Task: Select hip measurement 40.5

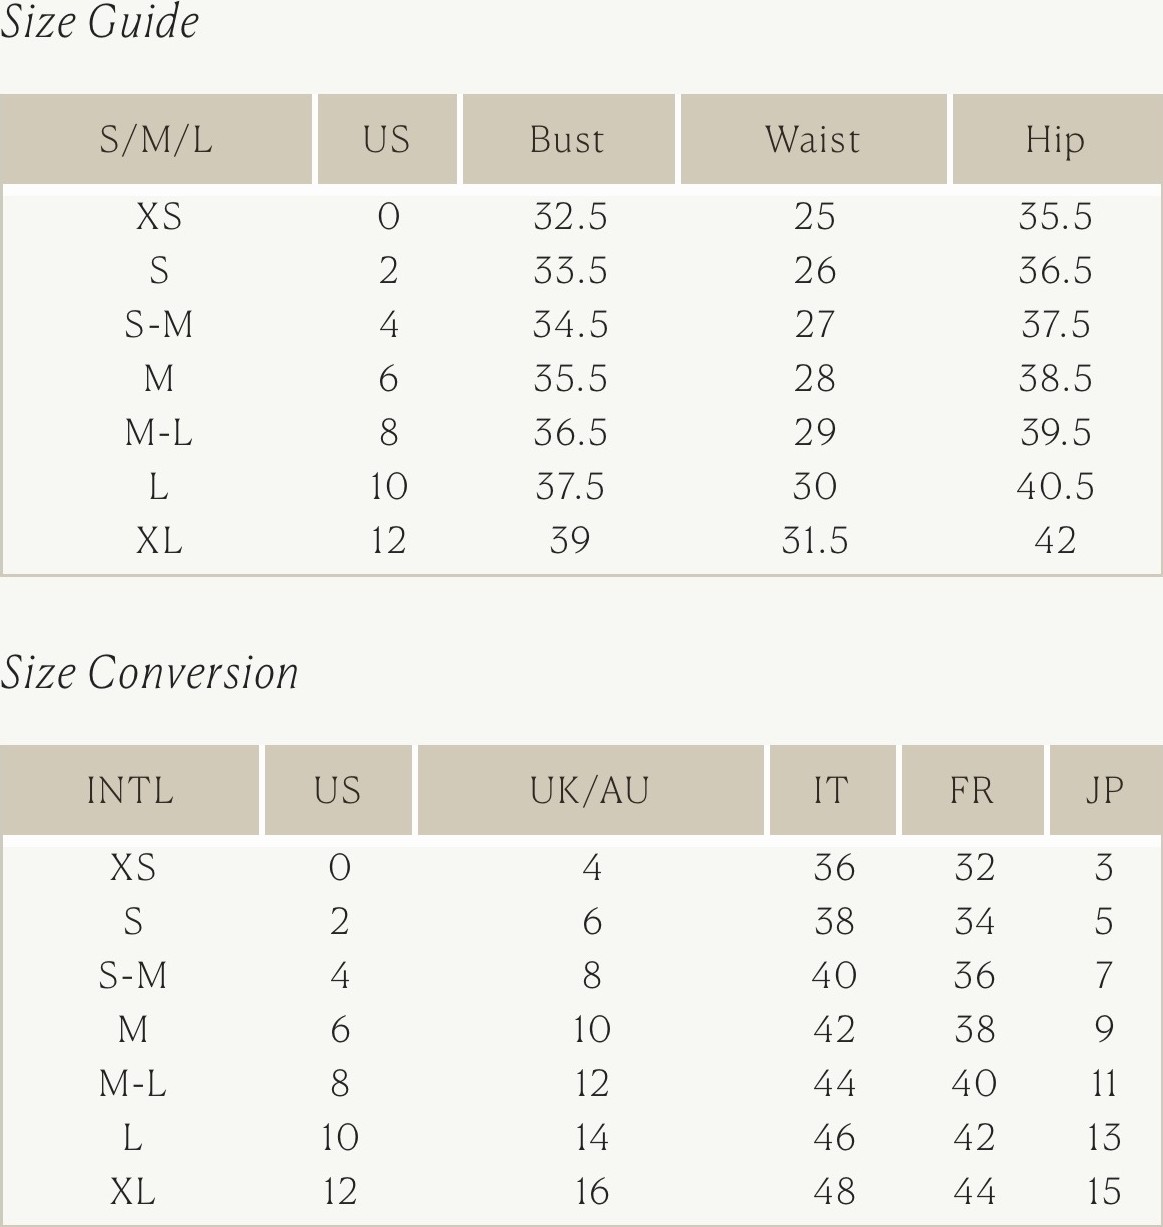Action: pyautogui.click(x=1055, y=487)
